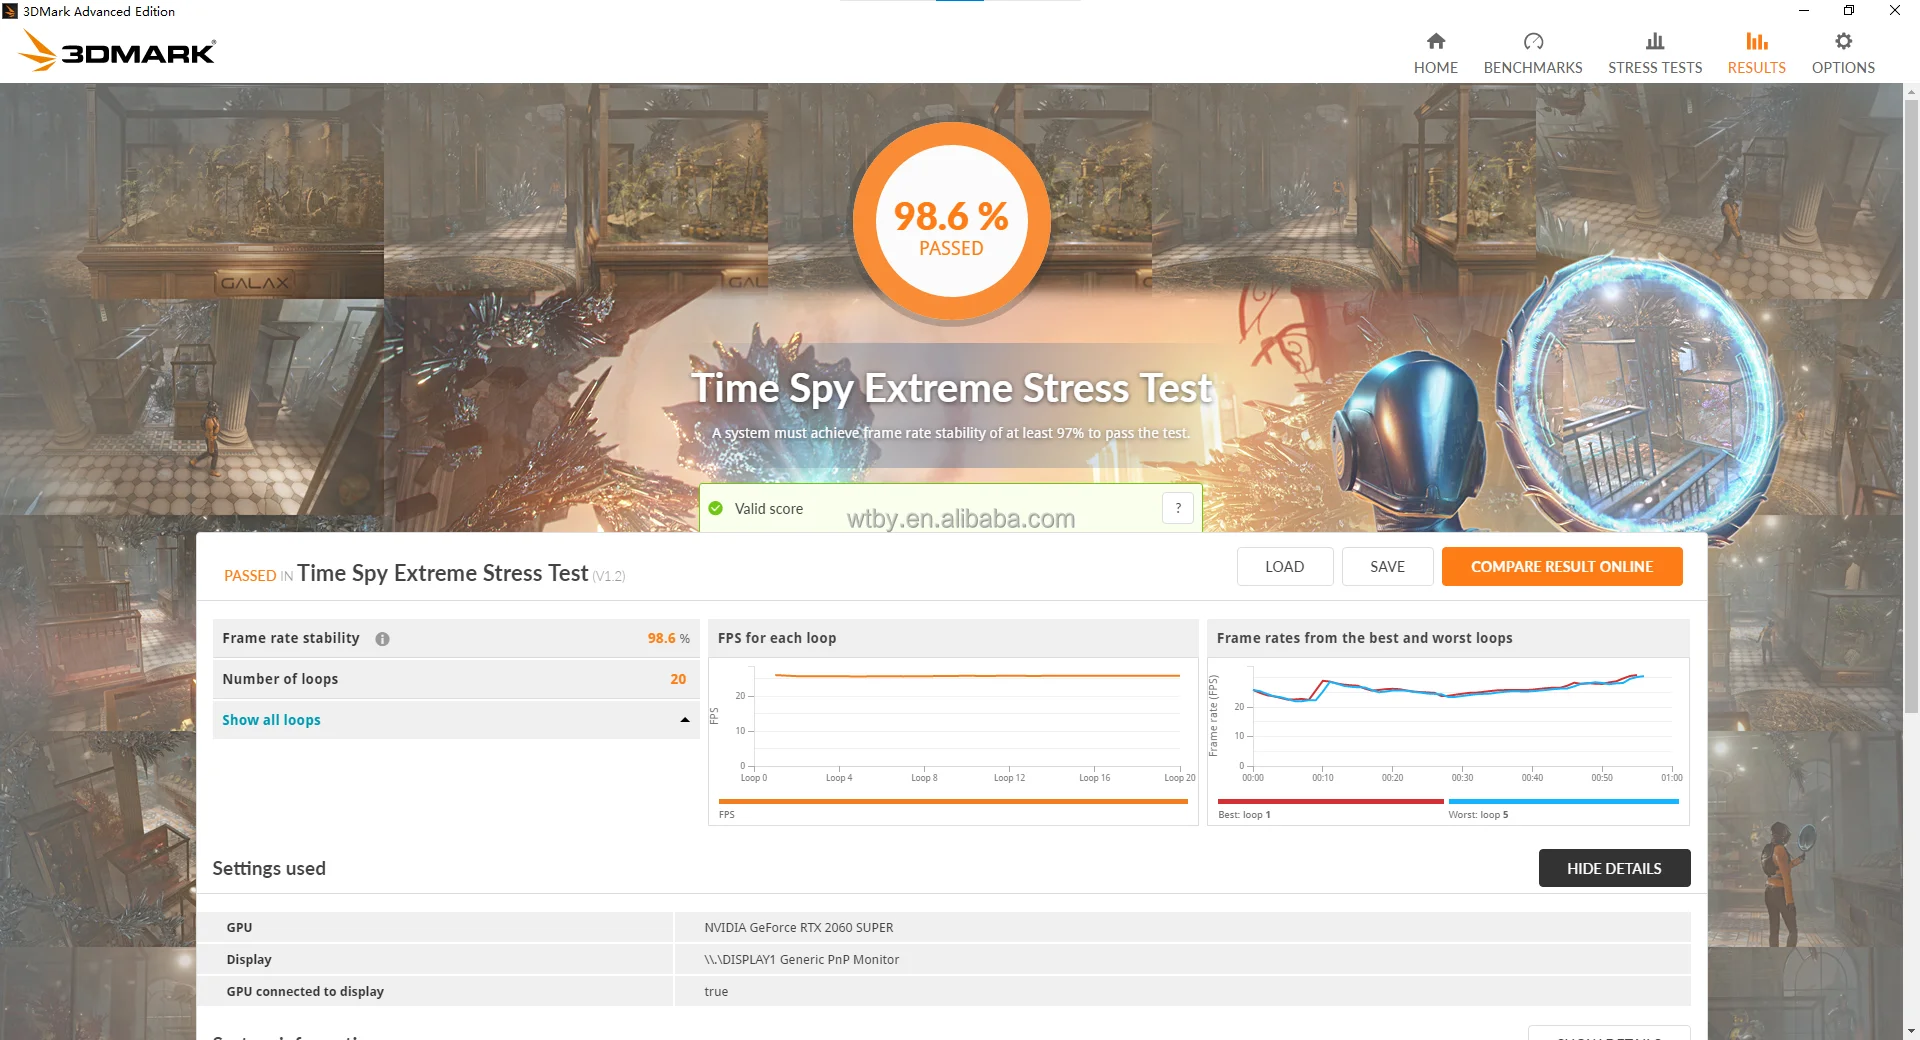Image resolution: width=1920 pixels, height=1040 pixels.
Task: Click the LOAD button
Action: coord(1285,566)
